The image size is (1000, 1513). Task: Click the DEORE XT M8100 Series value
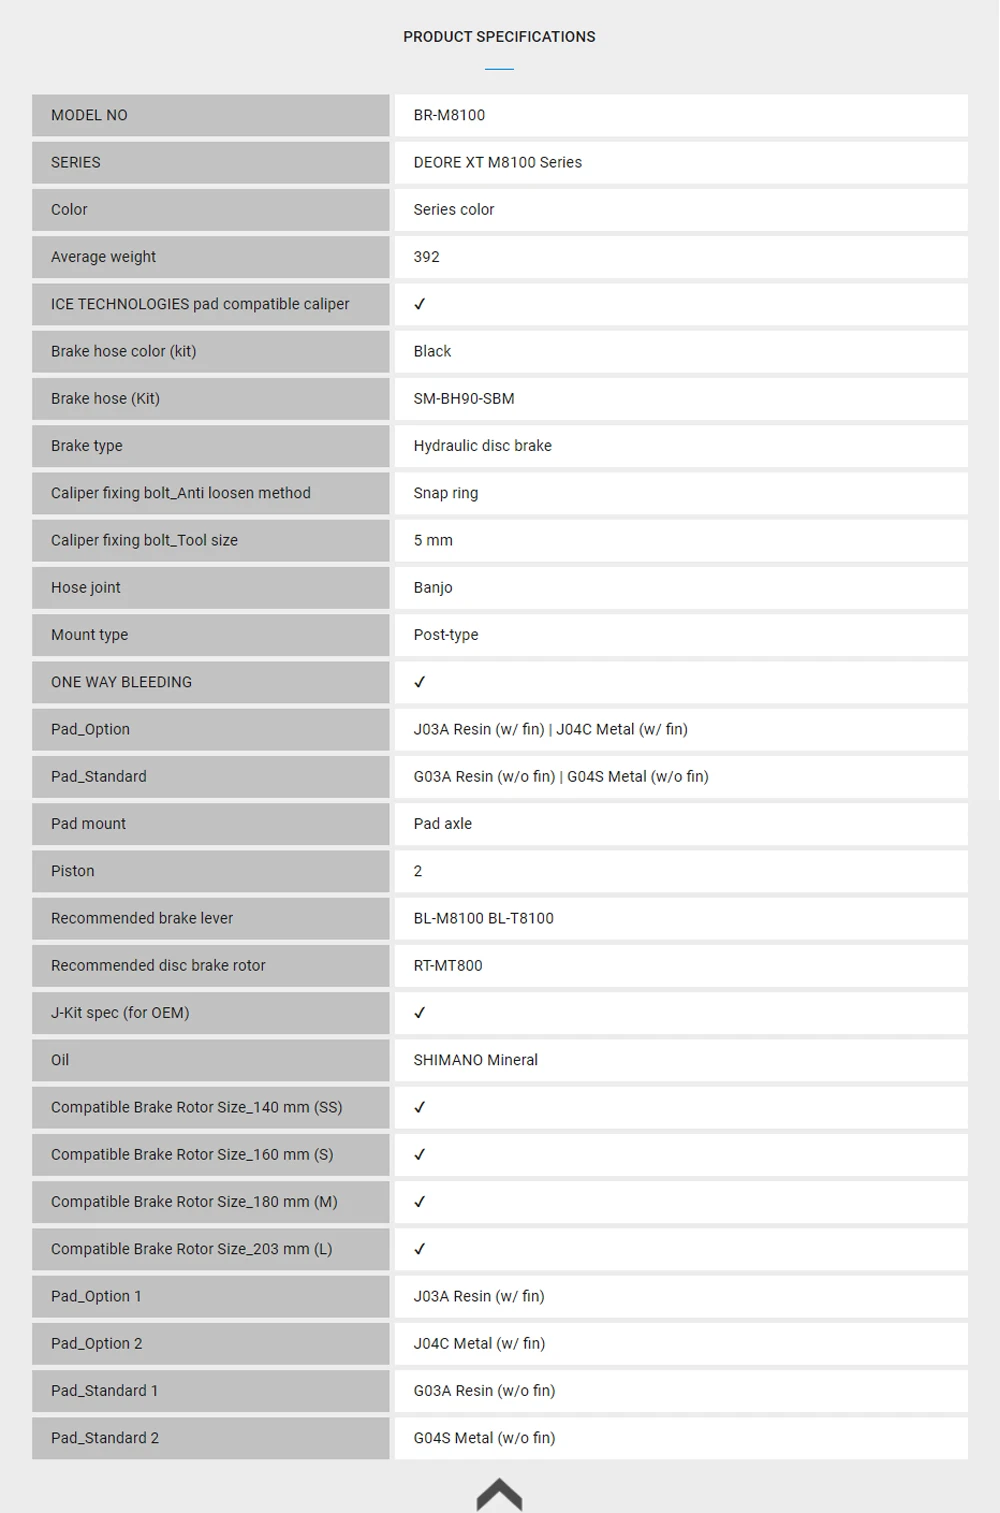(x=497, y=162)
